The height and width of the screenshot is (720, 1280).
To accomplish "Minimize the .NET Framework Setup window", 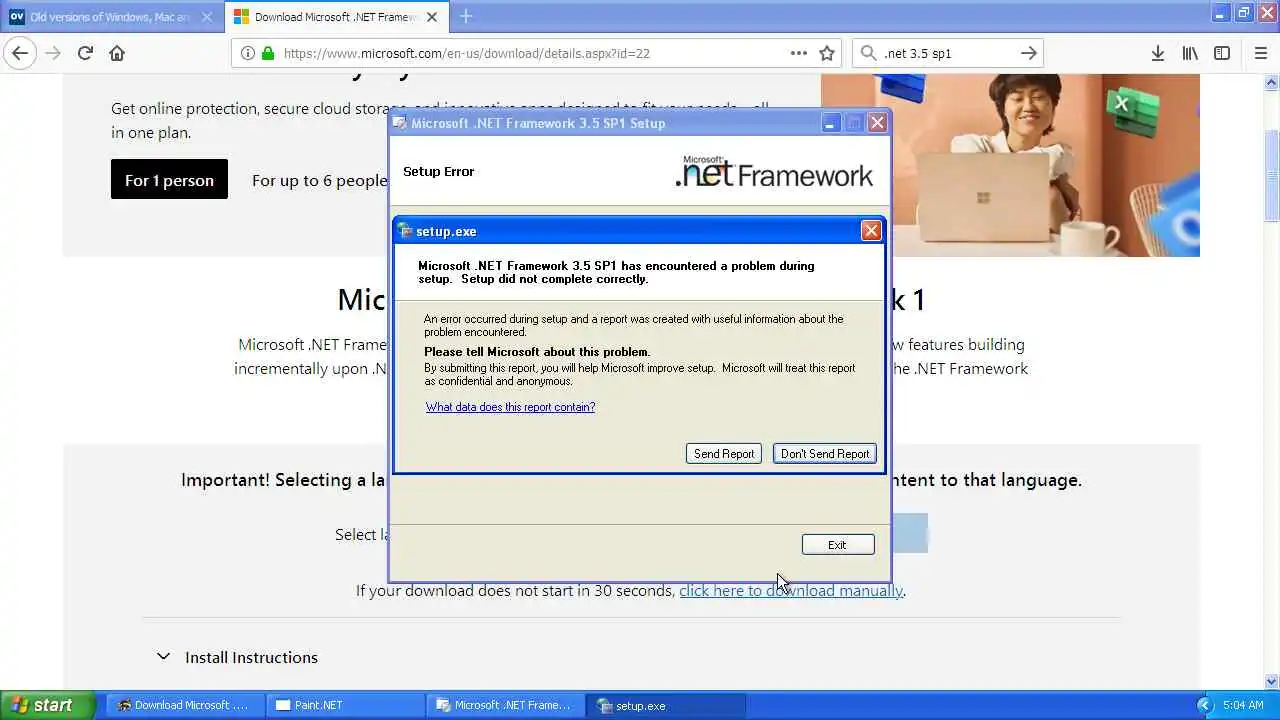I will (x=830, y=123).
